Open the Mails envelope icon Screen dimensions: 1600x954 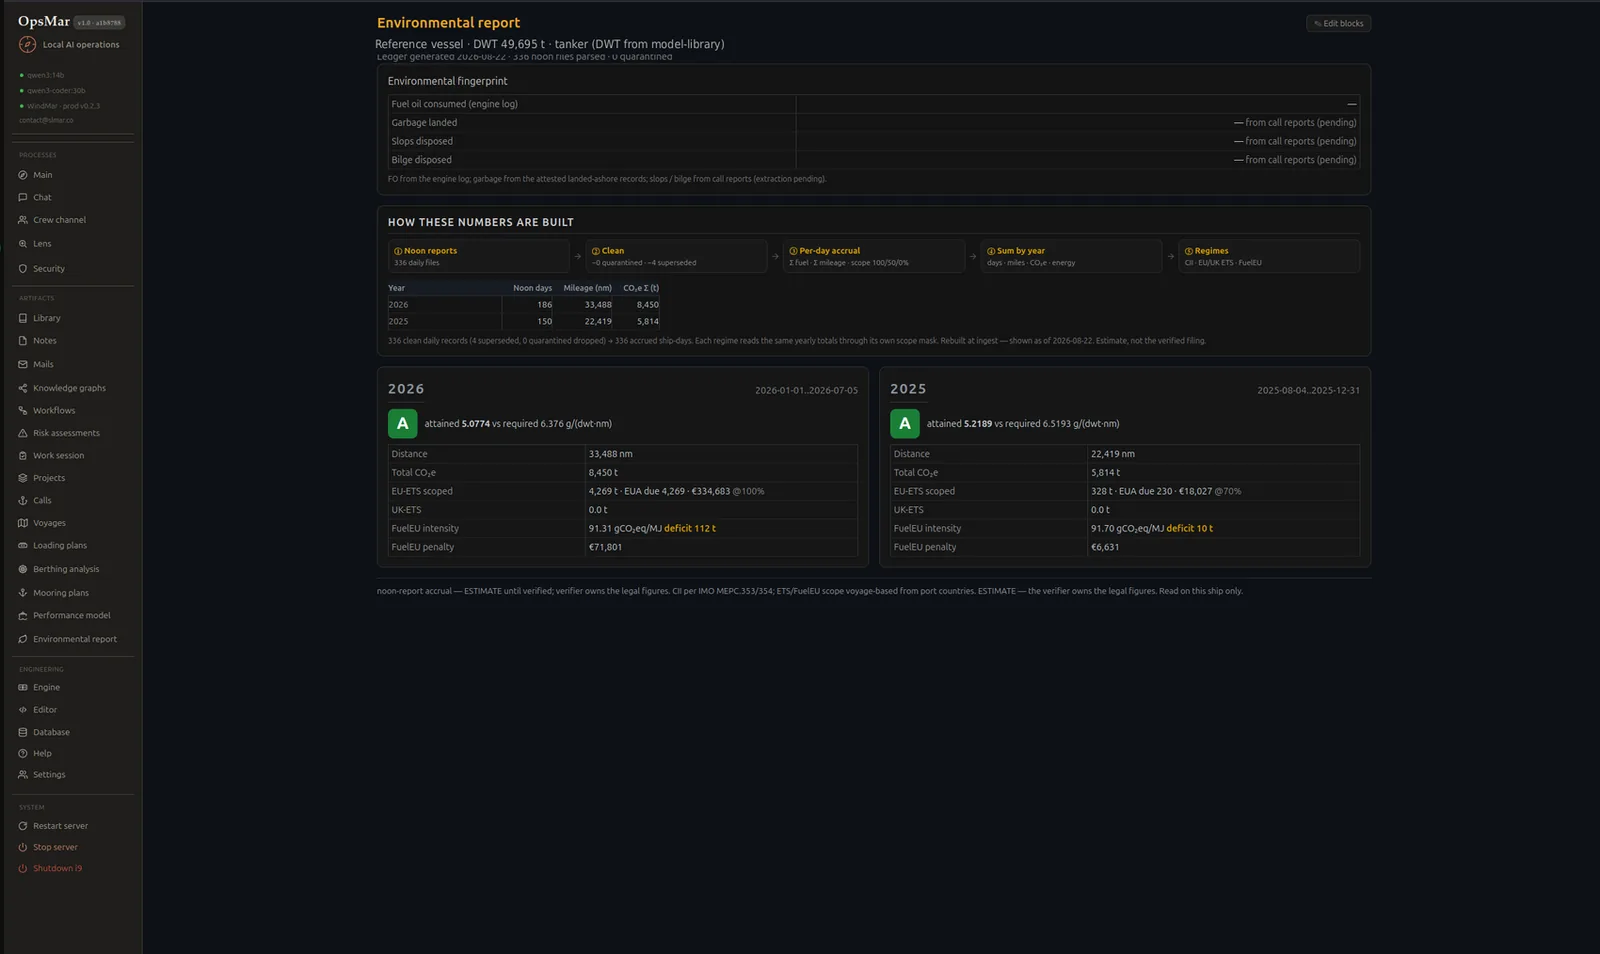[x=23, y=364]
